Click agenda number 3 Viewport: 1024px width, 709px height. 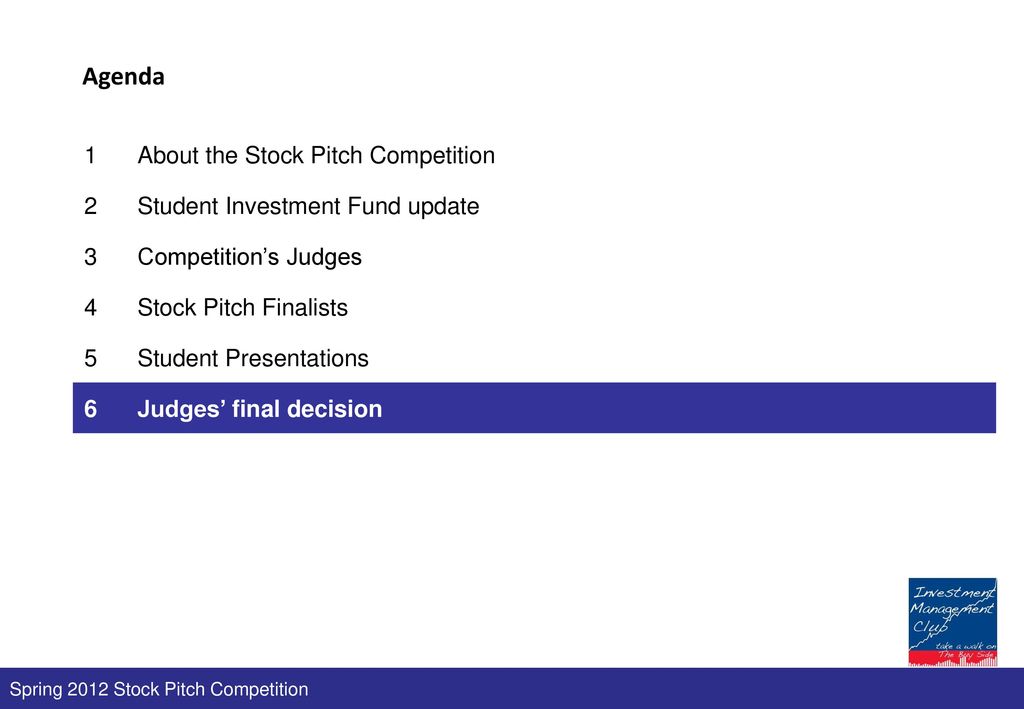tap(90, 257)
